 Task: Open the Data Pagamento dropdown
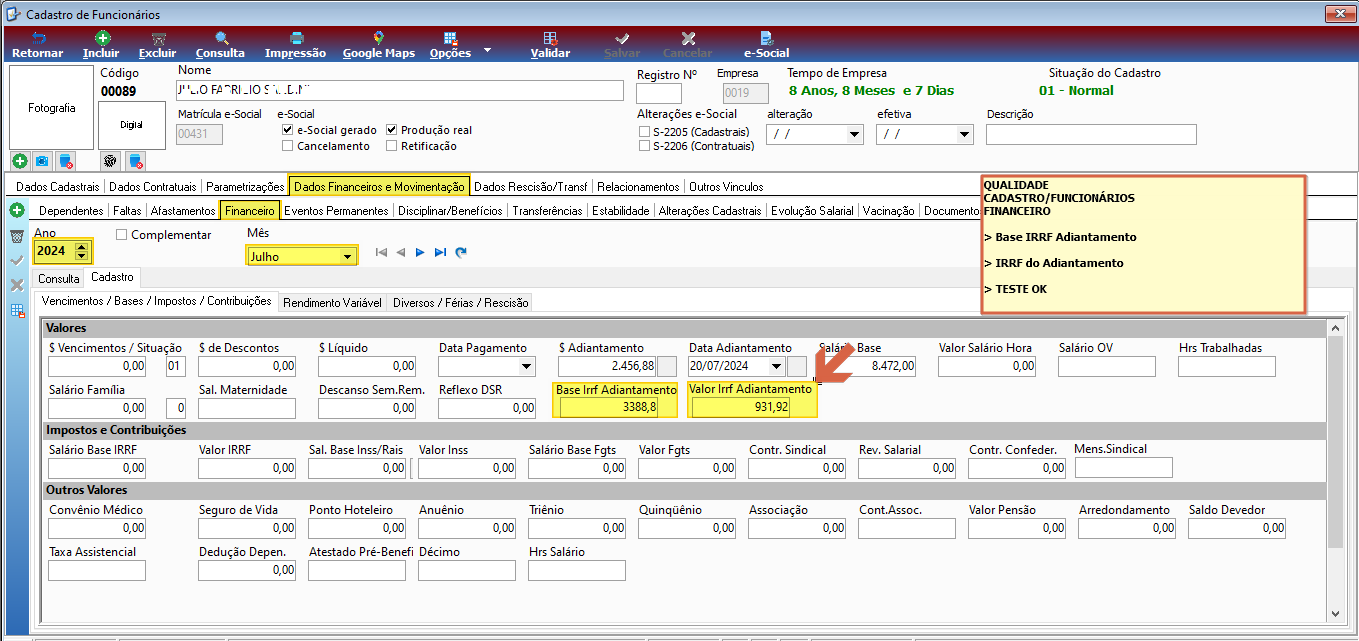[527, 366]
